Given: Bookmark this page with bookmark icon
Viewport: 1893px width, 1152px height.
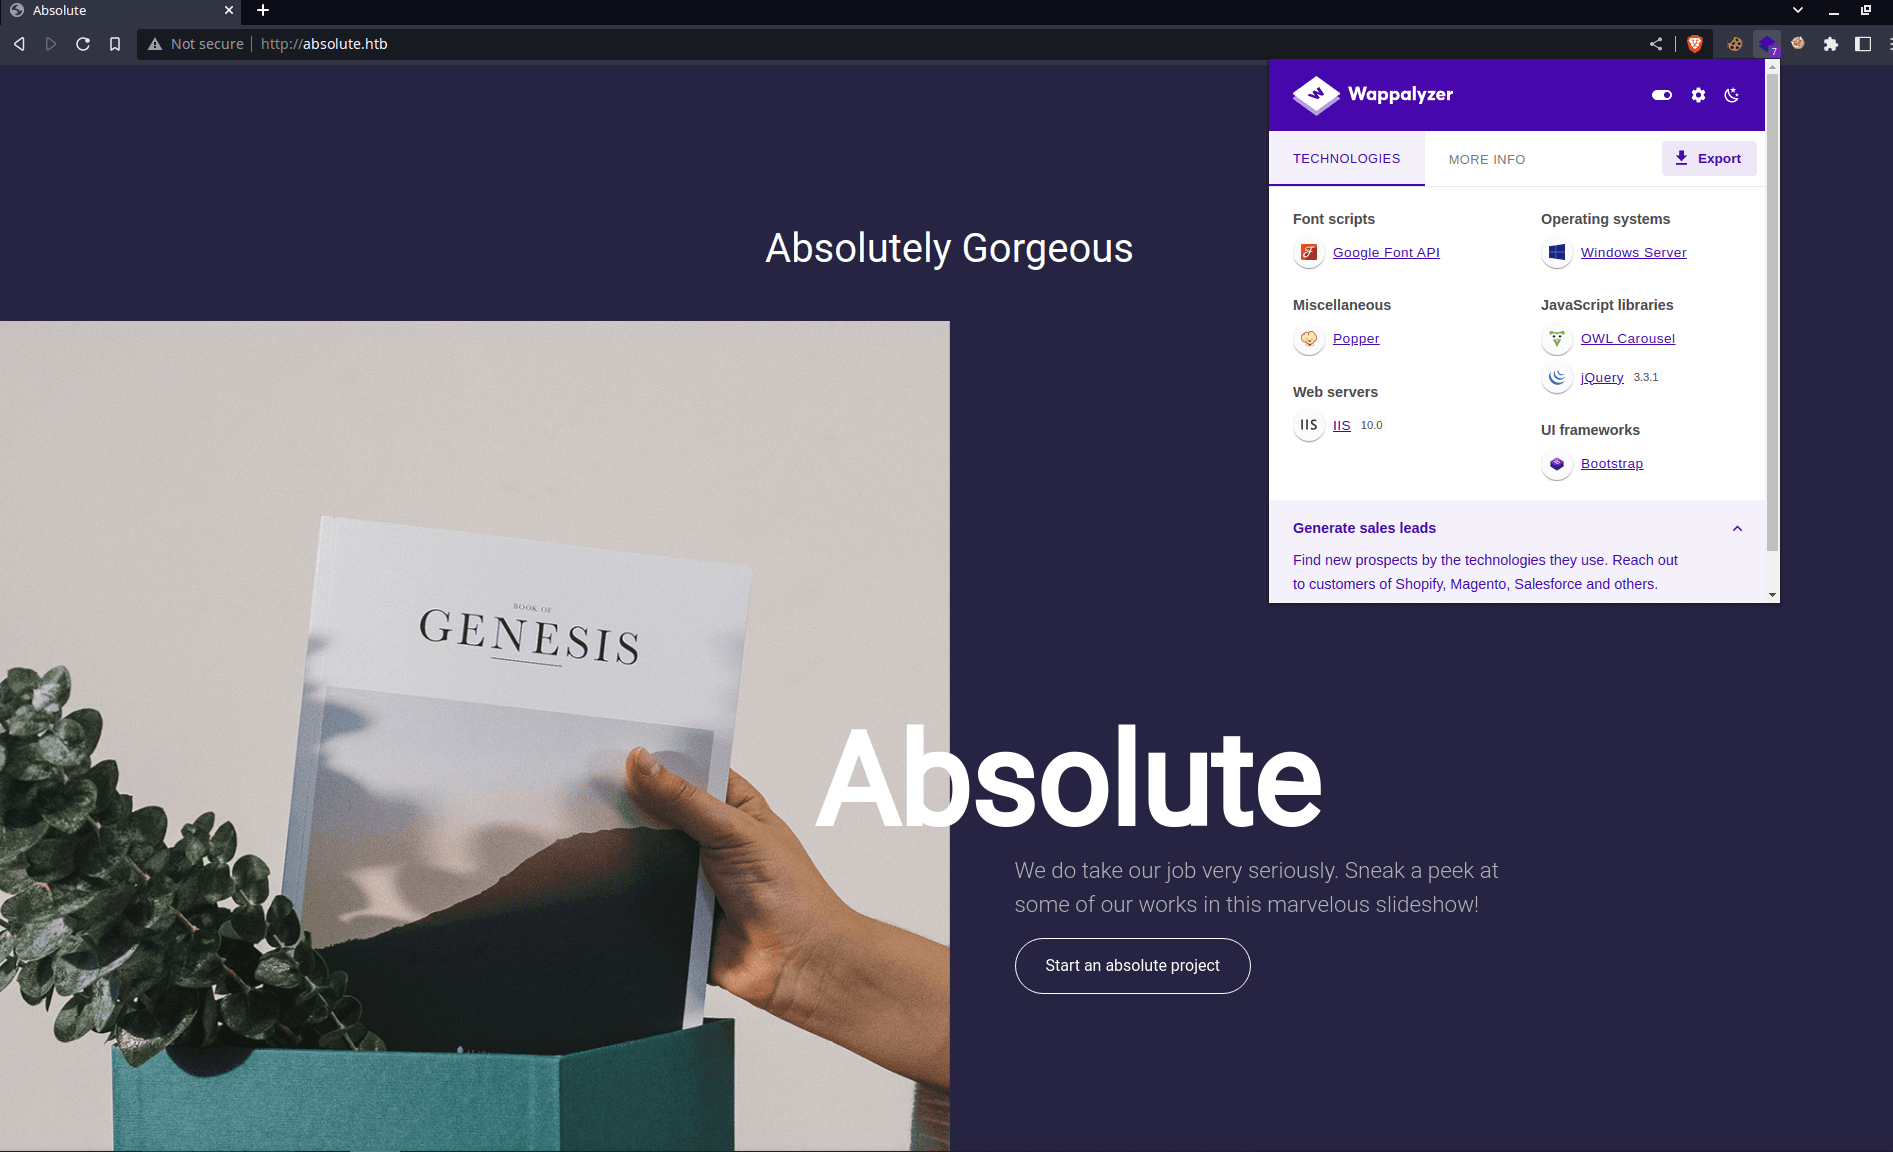Looking at the screenshot, I should pos(115,44).
